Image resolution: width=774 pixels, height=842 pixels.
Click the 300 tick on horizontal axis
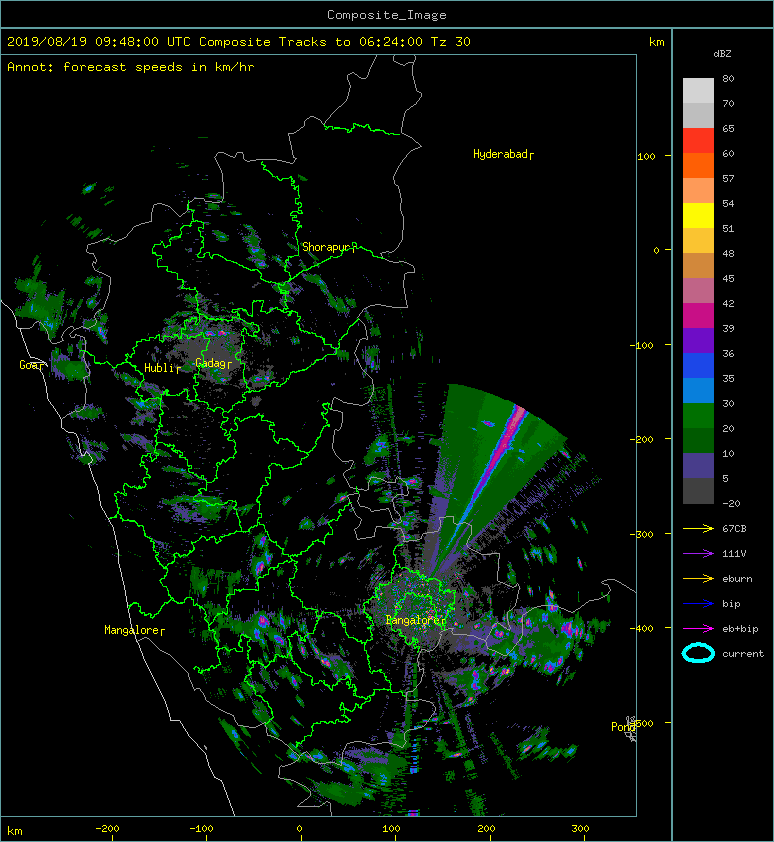(x=581, y=829)
